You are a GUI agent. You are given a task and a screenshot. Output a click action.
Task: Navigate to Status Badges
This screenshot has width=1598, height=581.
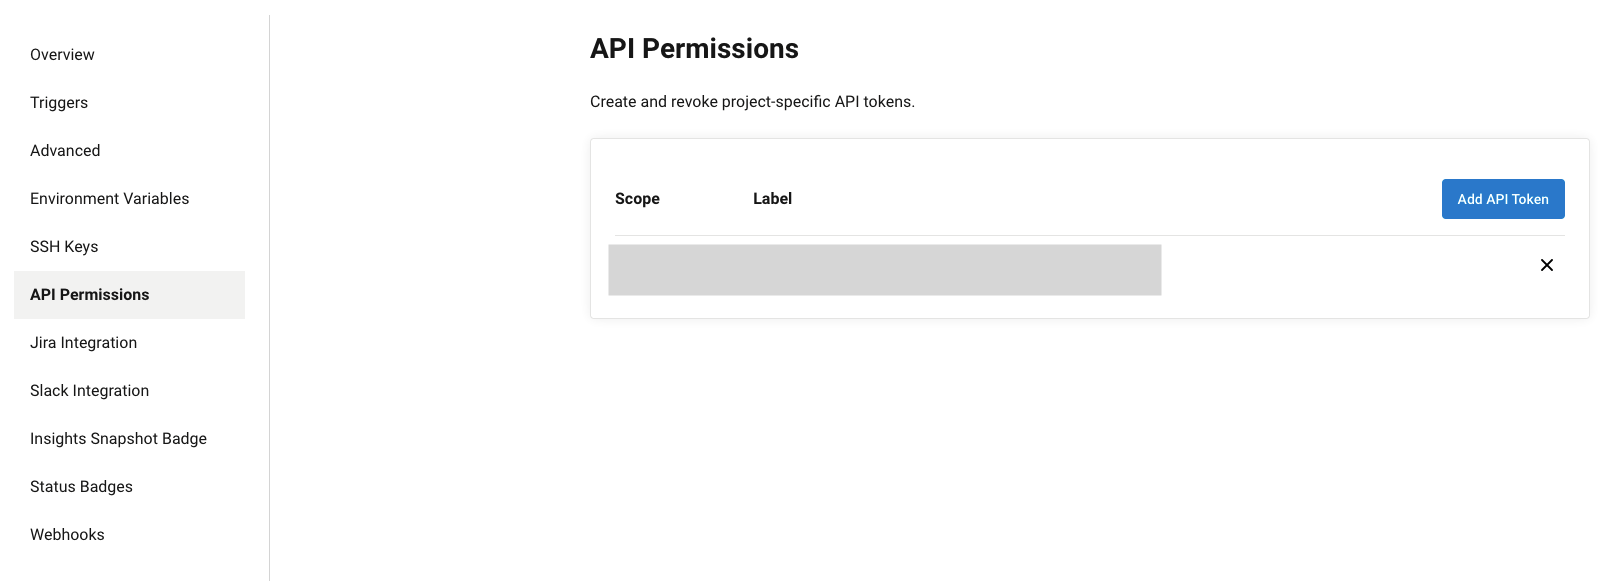(x=81, y=487)
